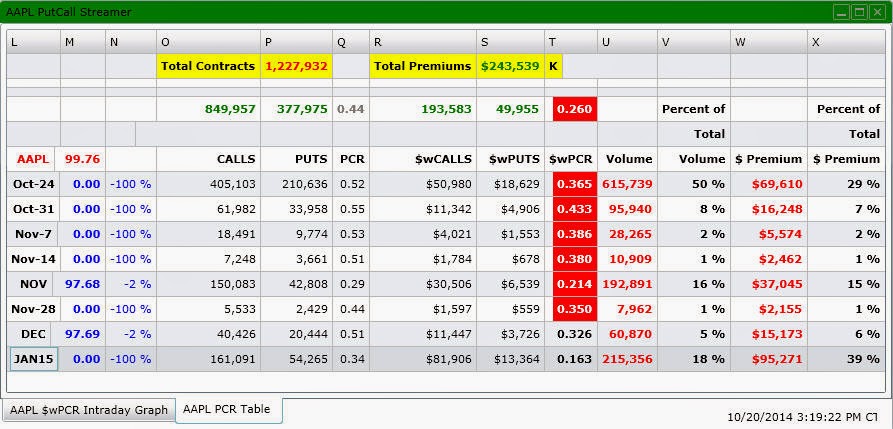This screenshot has height=429, width=893.
Task: Click the 405,103 calls cell for Oct-24
Action: [x=208, y=184]
